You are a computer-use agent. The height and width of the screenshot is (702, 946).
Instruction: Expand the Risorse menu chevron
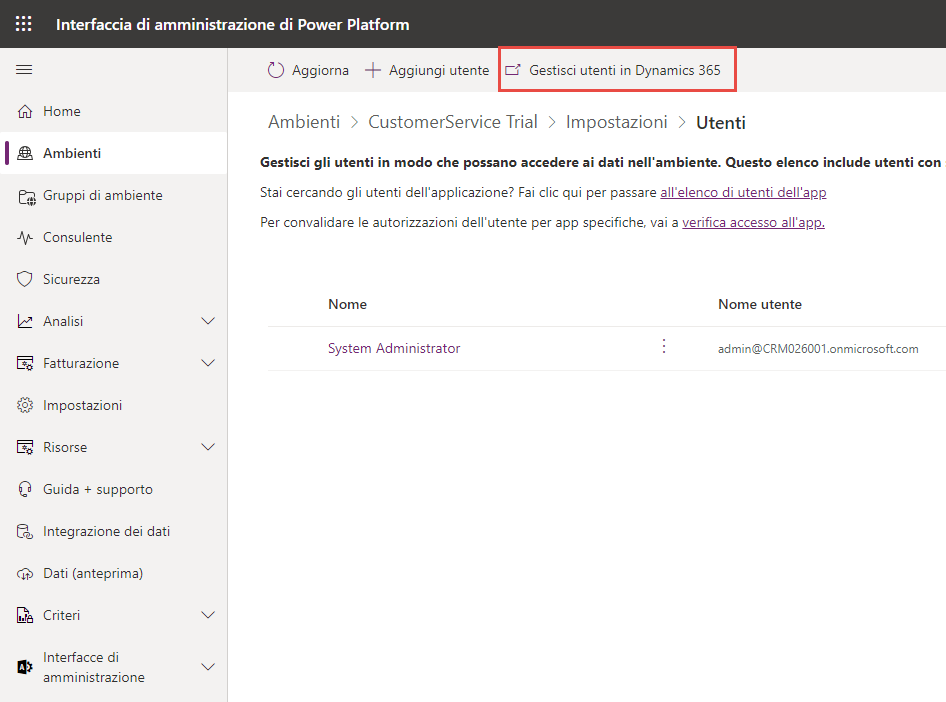(x=208, y=447)
